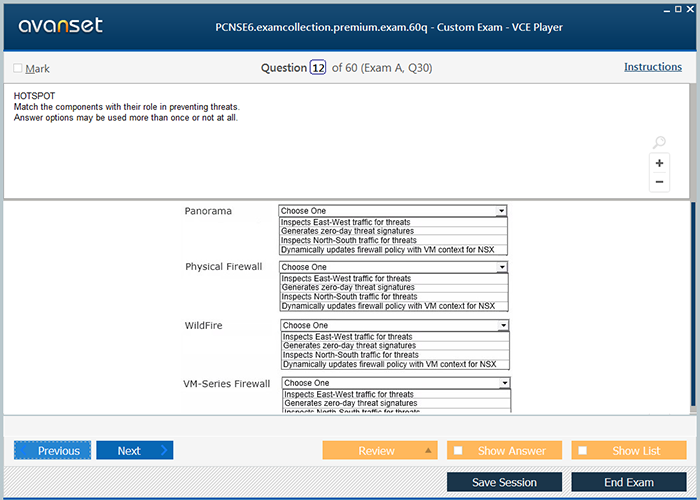Click the magnifier icon above zoom controls
This screenshot has width=700, height=500.
pos(659,143)
